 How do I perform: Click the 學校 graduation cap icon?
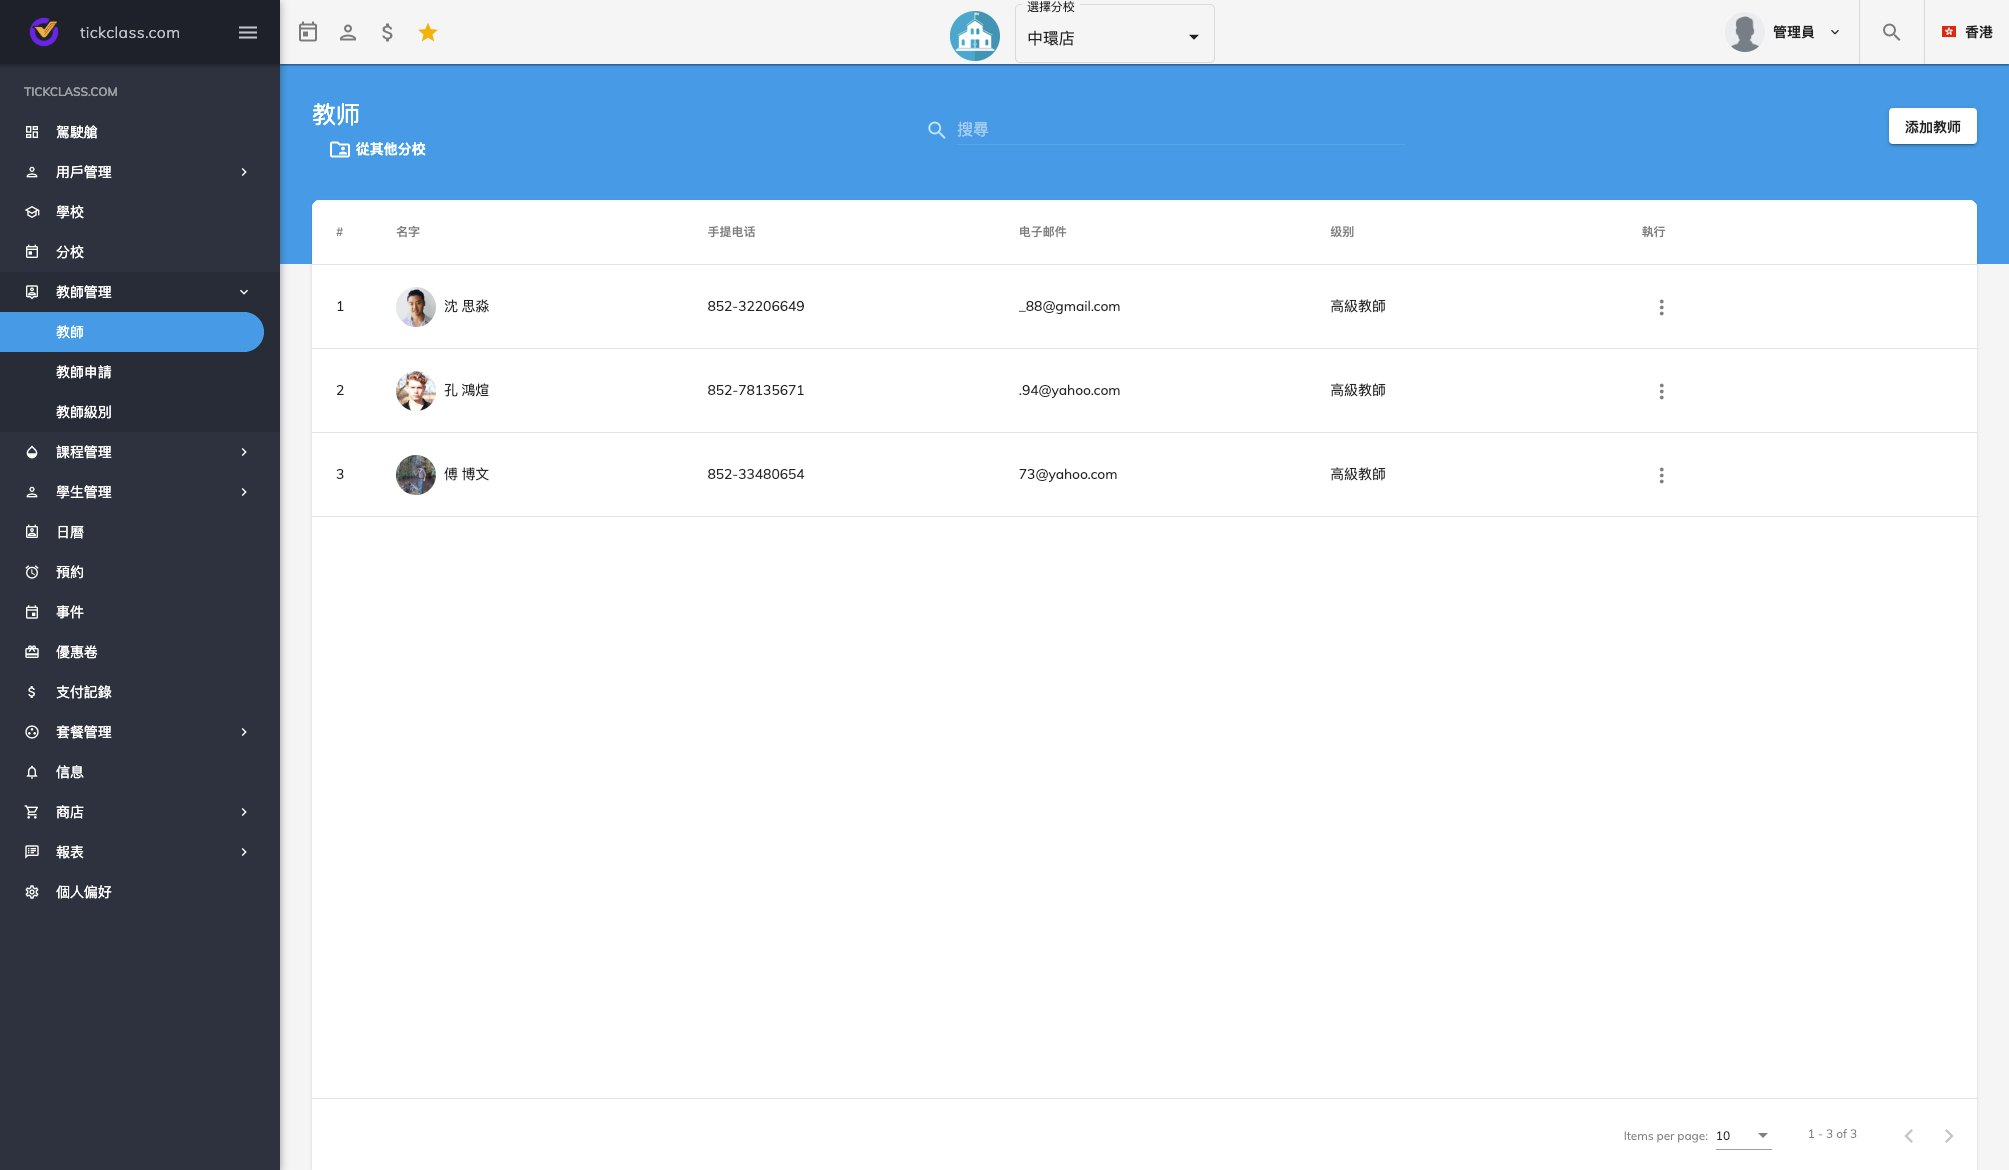coord(32,212)
